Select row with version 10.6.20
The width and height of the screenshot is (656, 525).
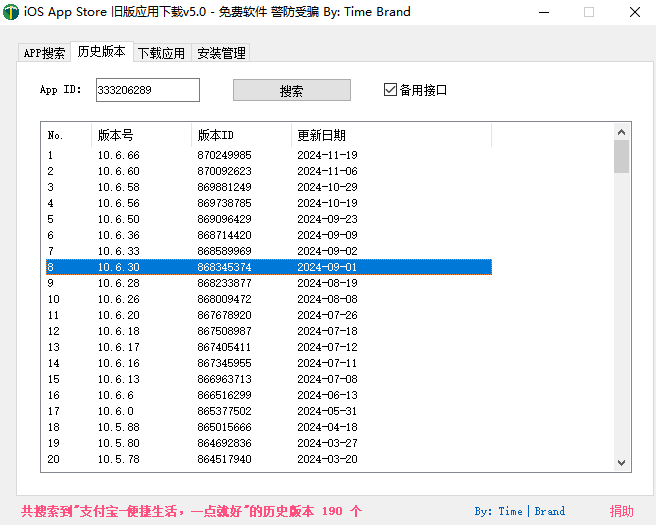(x=269, y=315)
